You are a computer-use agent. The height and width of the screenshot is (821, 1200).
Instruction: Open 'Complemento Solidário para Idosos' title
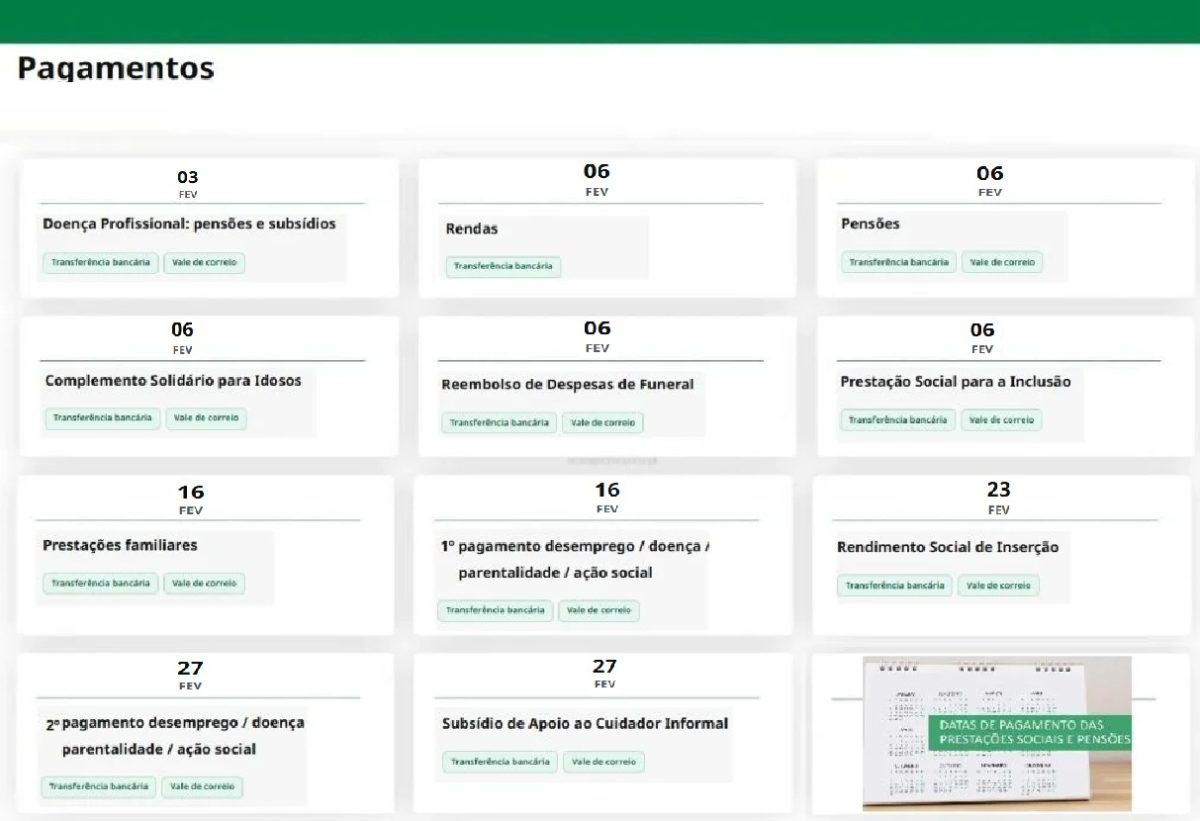pos(173,381)
